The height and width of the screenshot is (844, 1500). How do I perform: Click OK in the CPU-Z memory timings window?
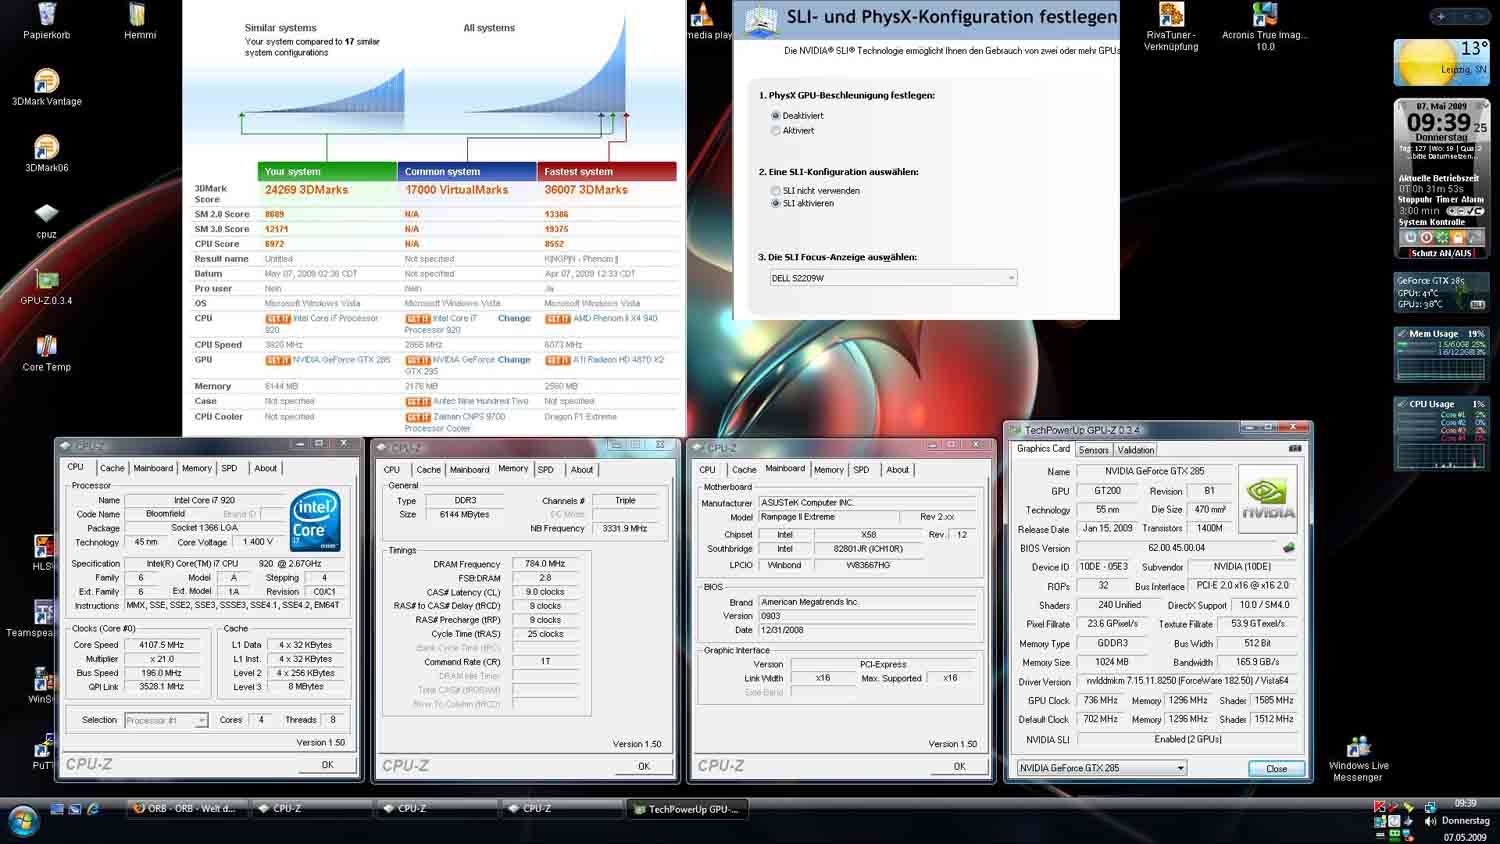point(643,767)
